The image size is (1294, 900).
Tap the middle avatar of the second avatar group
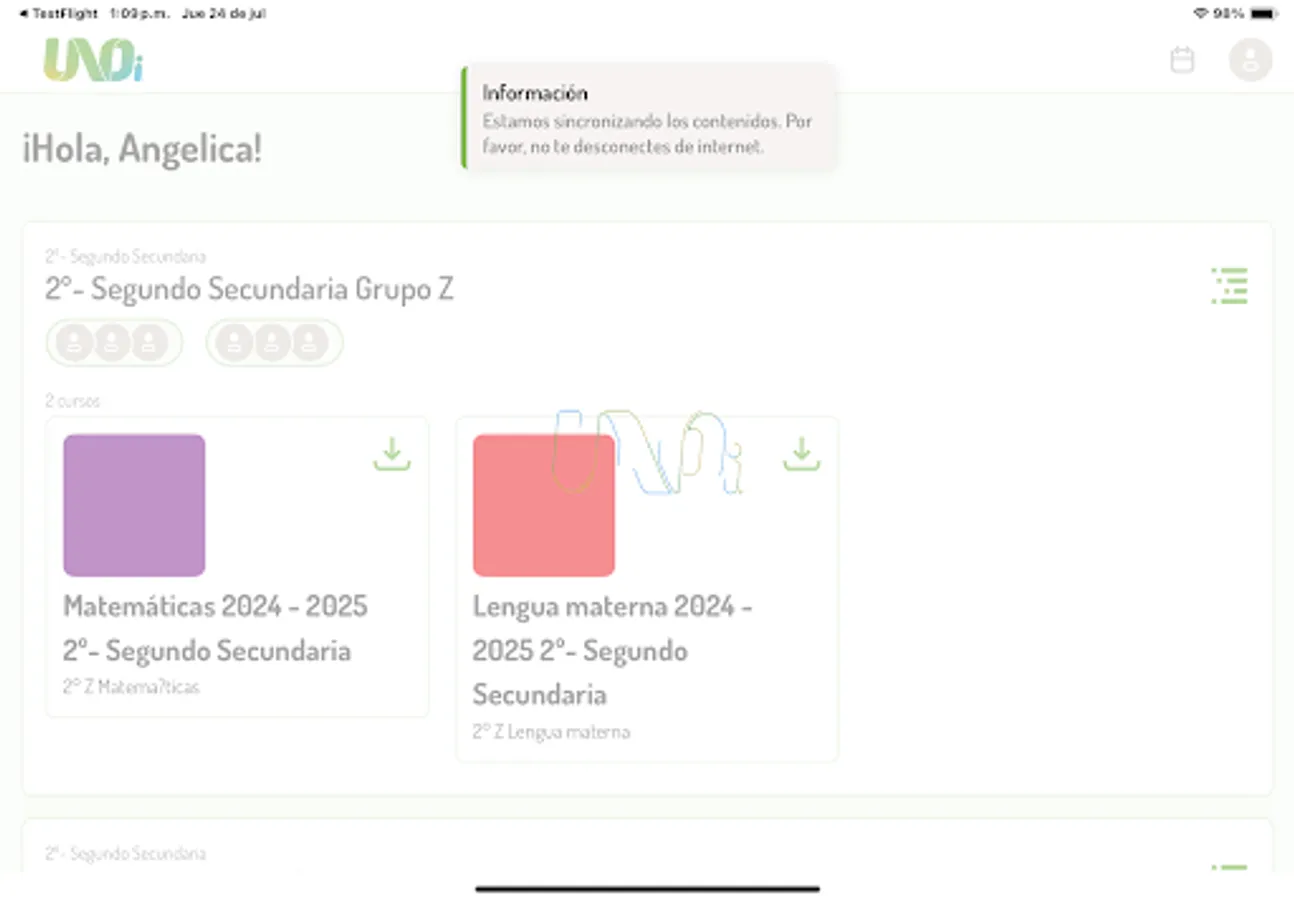(274, 342)
